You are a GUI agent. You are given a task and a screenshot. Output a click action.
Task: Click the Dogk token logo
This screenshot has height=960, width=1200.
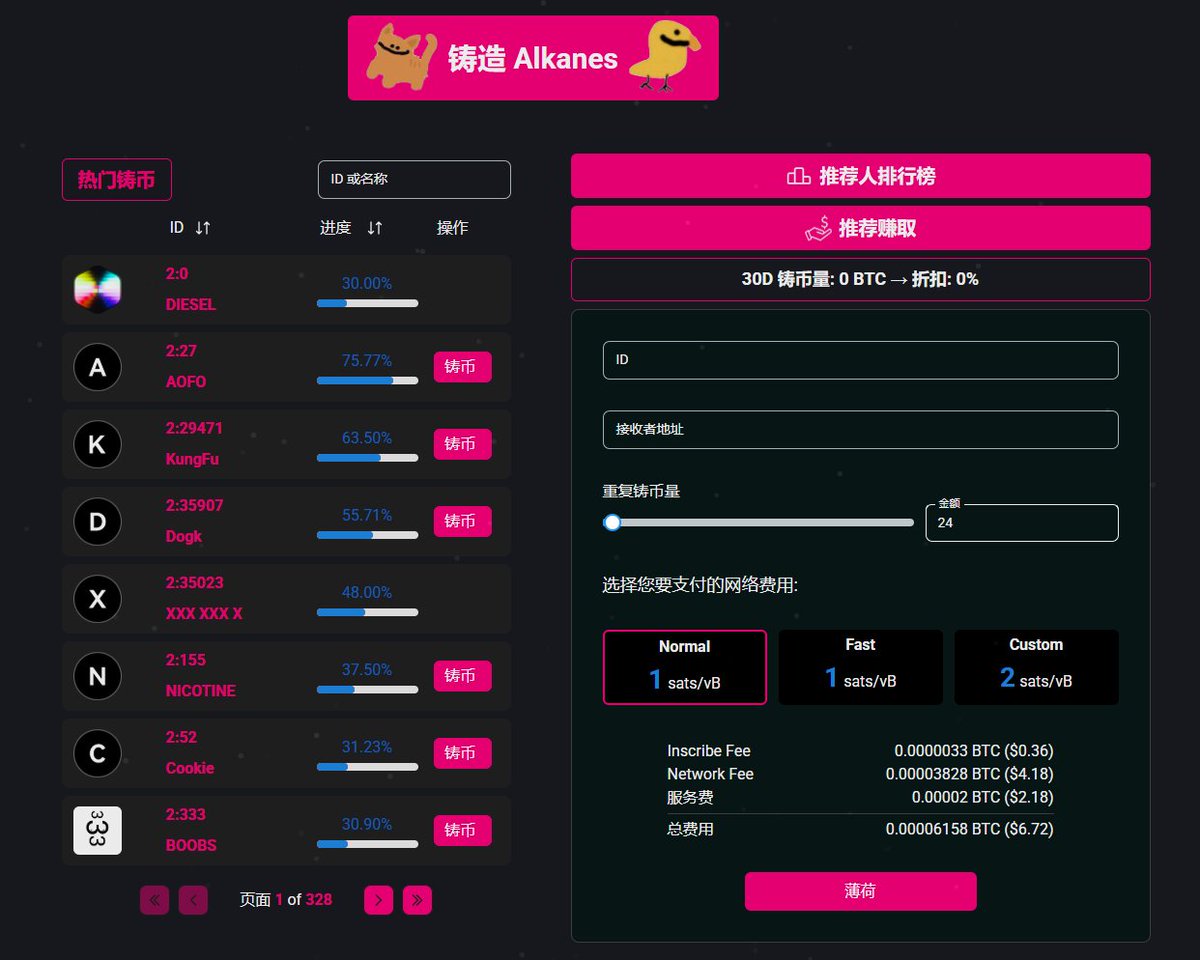[x=97, y=521]
